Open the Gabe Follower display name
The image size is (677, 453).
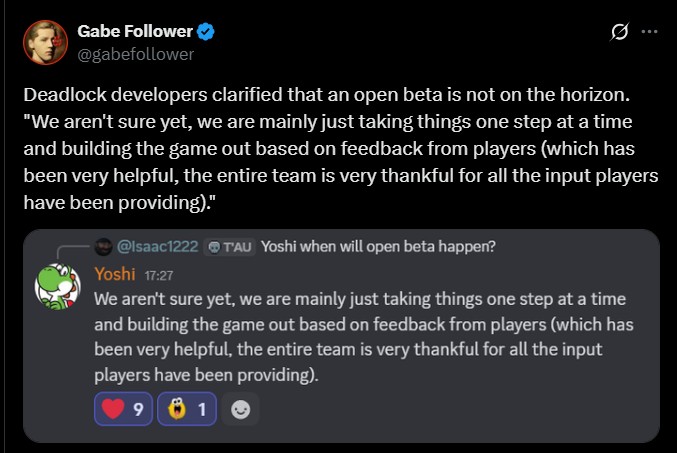(x=135, y=31)
